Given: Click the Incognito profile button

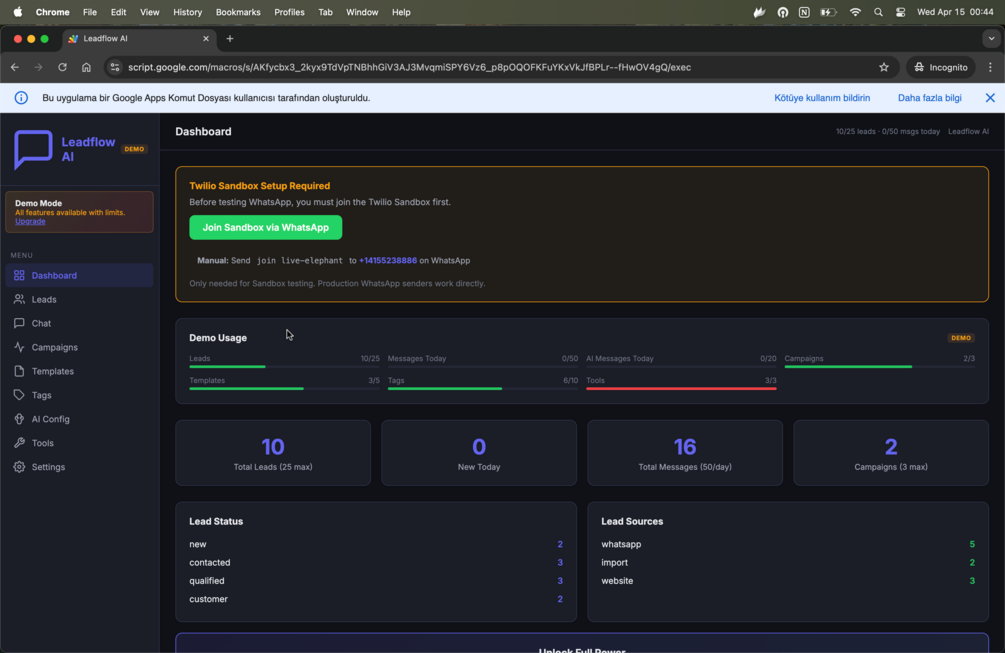Looking at the screenshot, I should [941, 67].
